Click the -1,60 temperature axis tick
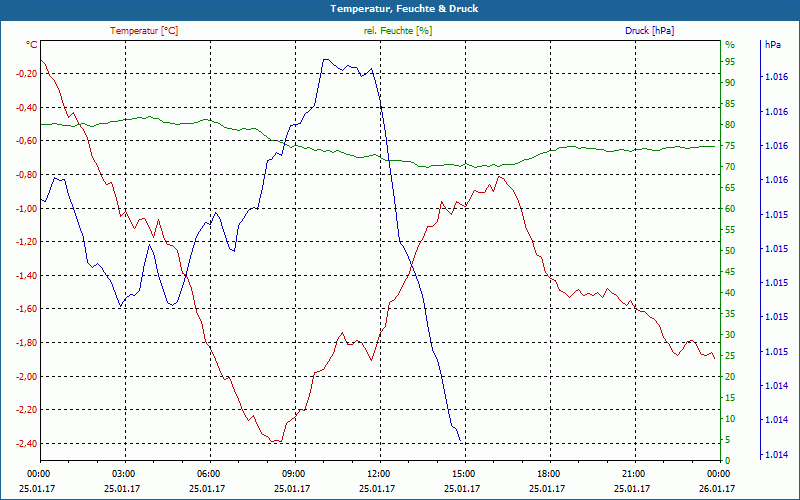This screenshot has height=500, width=800. [27, 309]
